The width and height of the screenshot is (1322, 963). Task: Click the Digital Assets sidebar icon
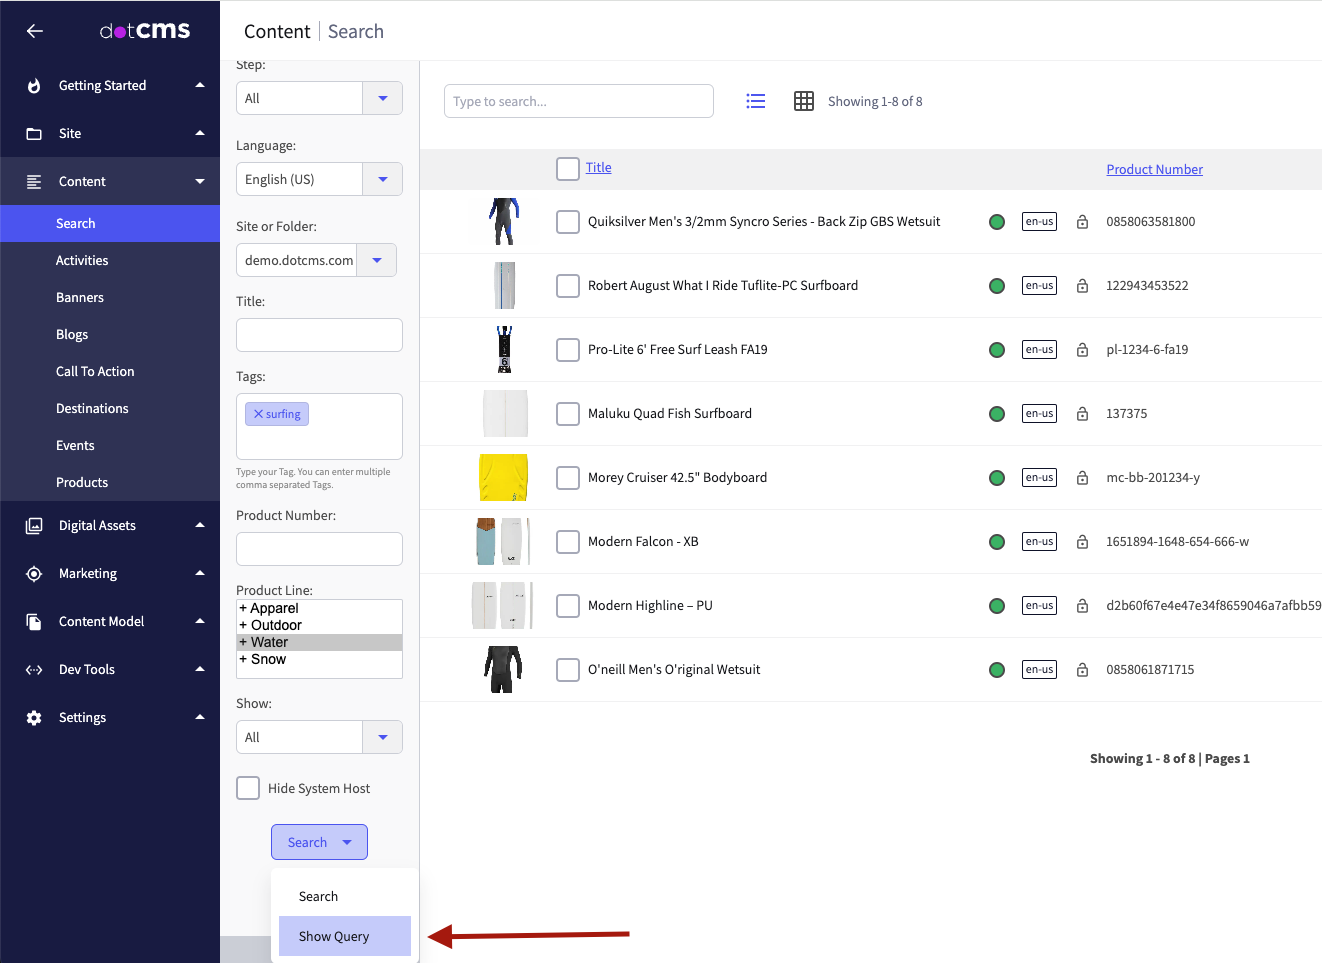point(34,526)
